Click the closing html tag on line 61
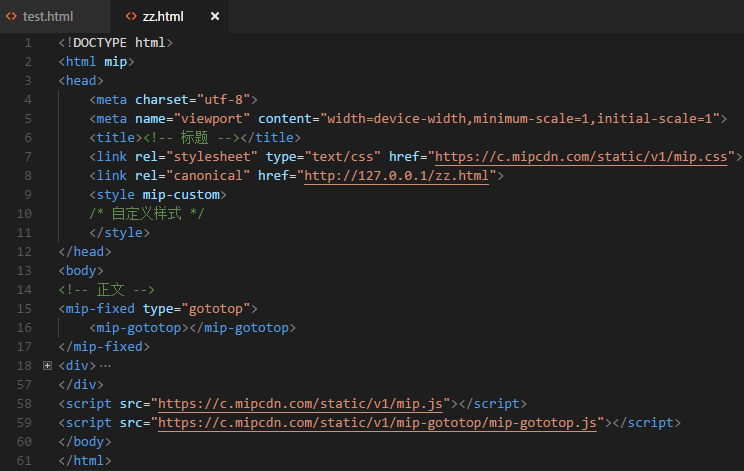 click(85, 460)
